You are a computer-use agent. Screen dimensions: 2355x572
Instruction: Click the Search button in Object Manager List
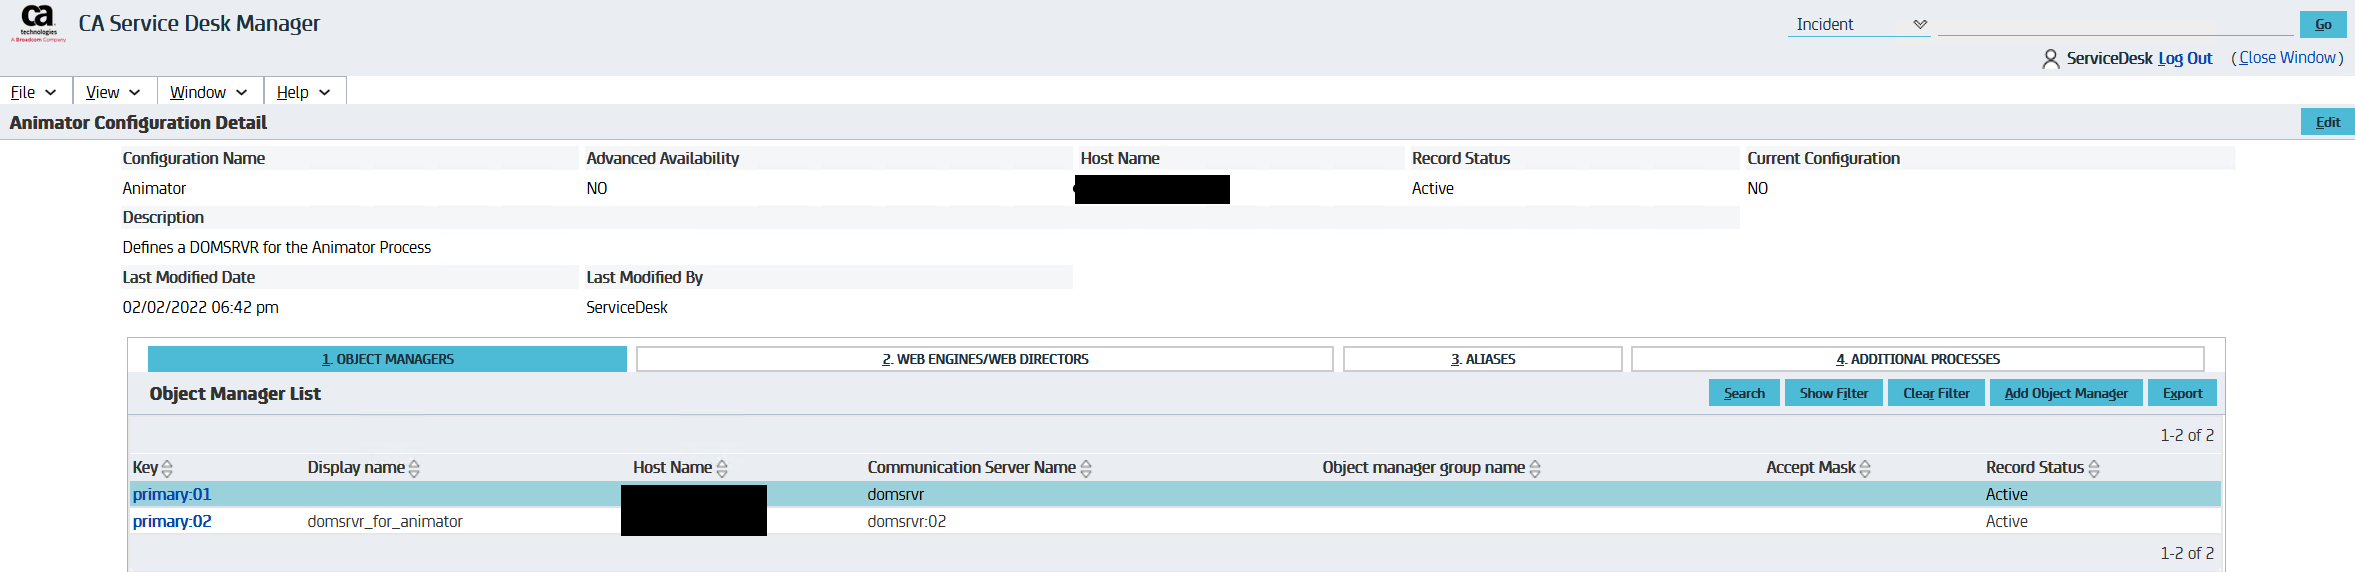point(1744,393)
